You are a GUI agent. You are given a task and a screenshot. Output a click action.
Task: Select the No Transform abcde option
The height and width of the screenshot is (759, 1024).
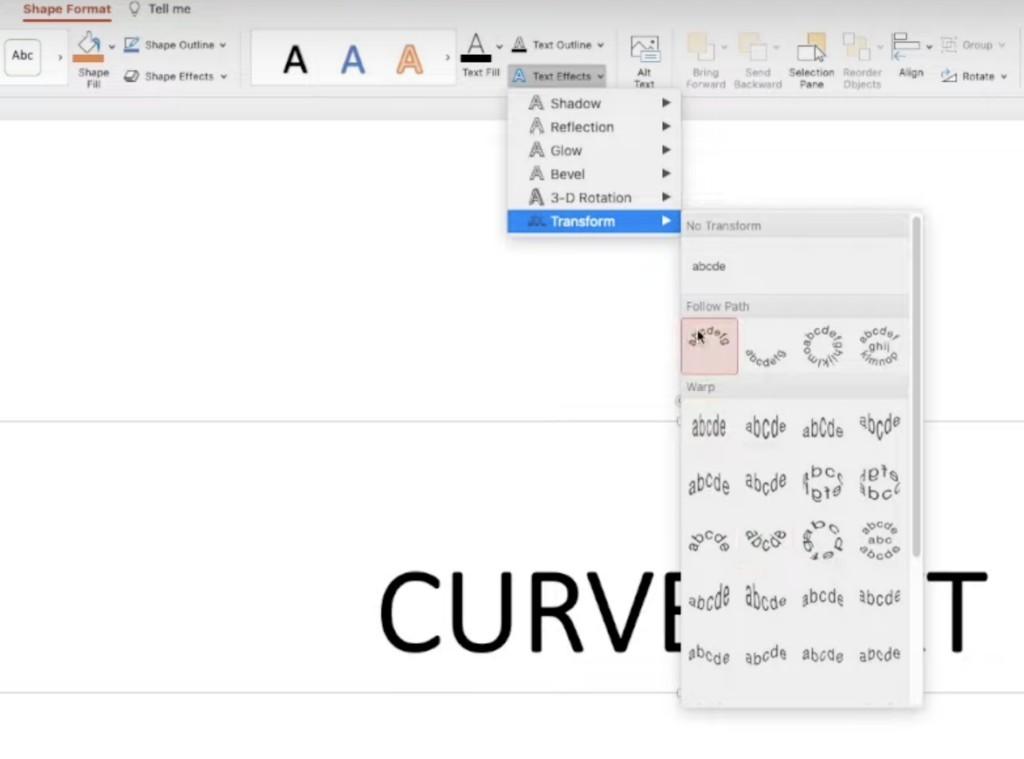[709, 267]
